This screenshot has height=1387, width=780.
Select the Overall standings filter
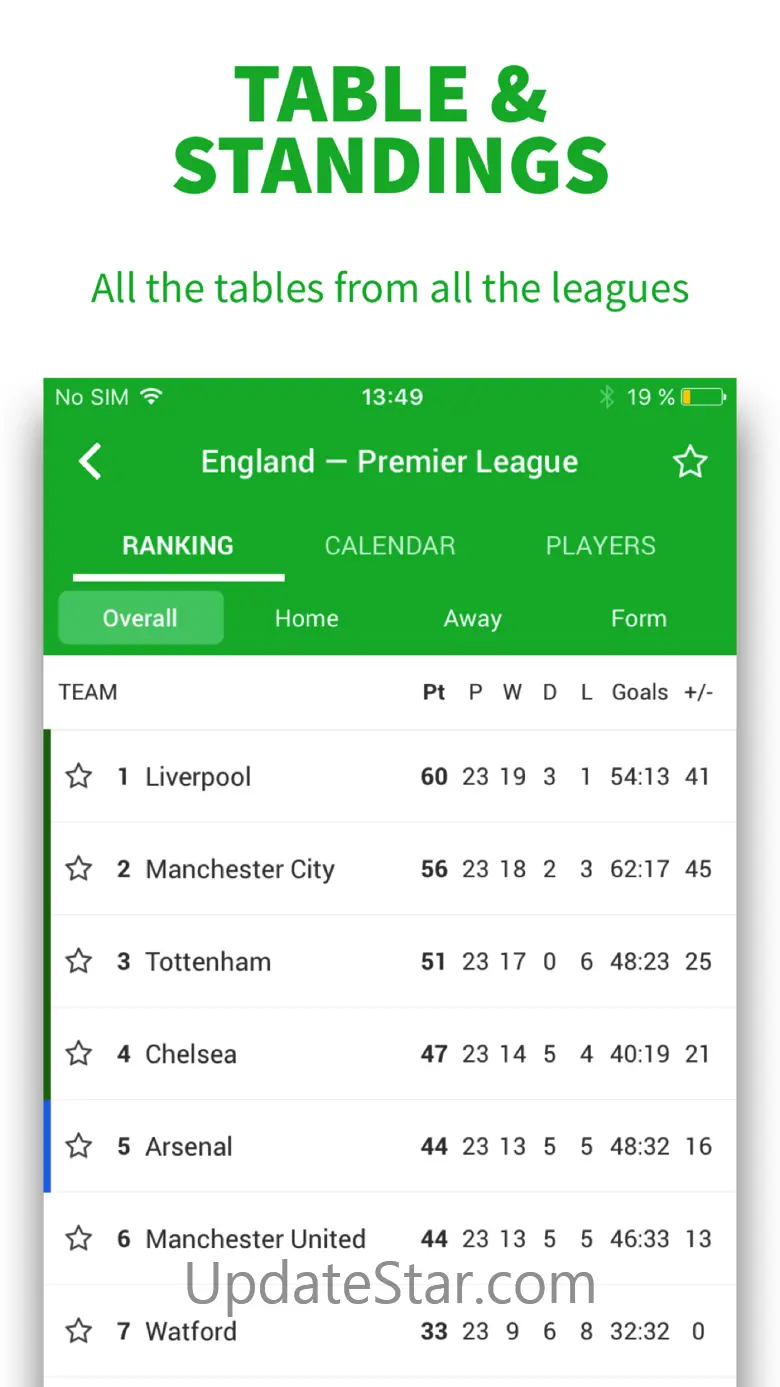(140, 618)
